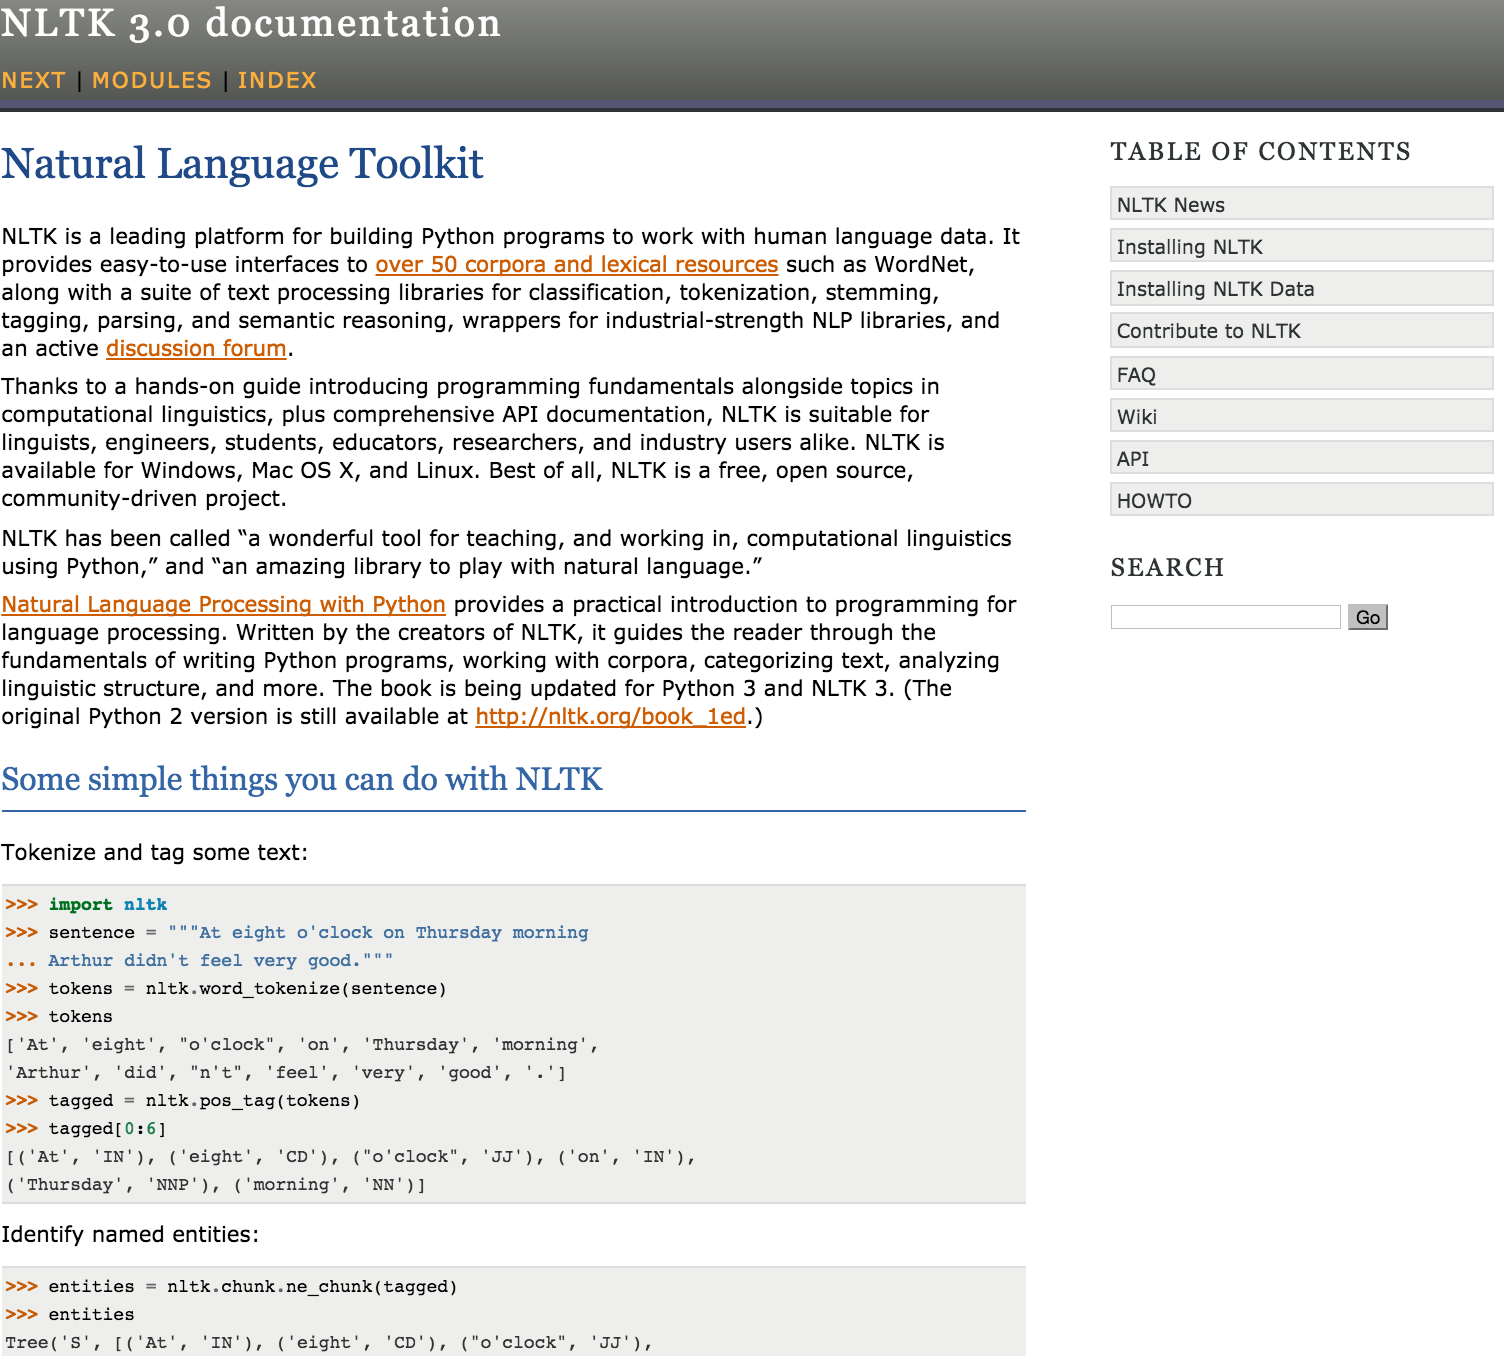Follow the corpora and lexical resources link
The height and width of the screenshot is (1356, 1504).
coord(576,264)
